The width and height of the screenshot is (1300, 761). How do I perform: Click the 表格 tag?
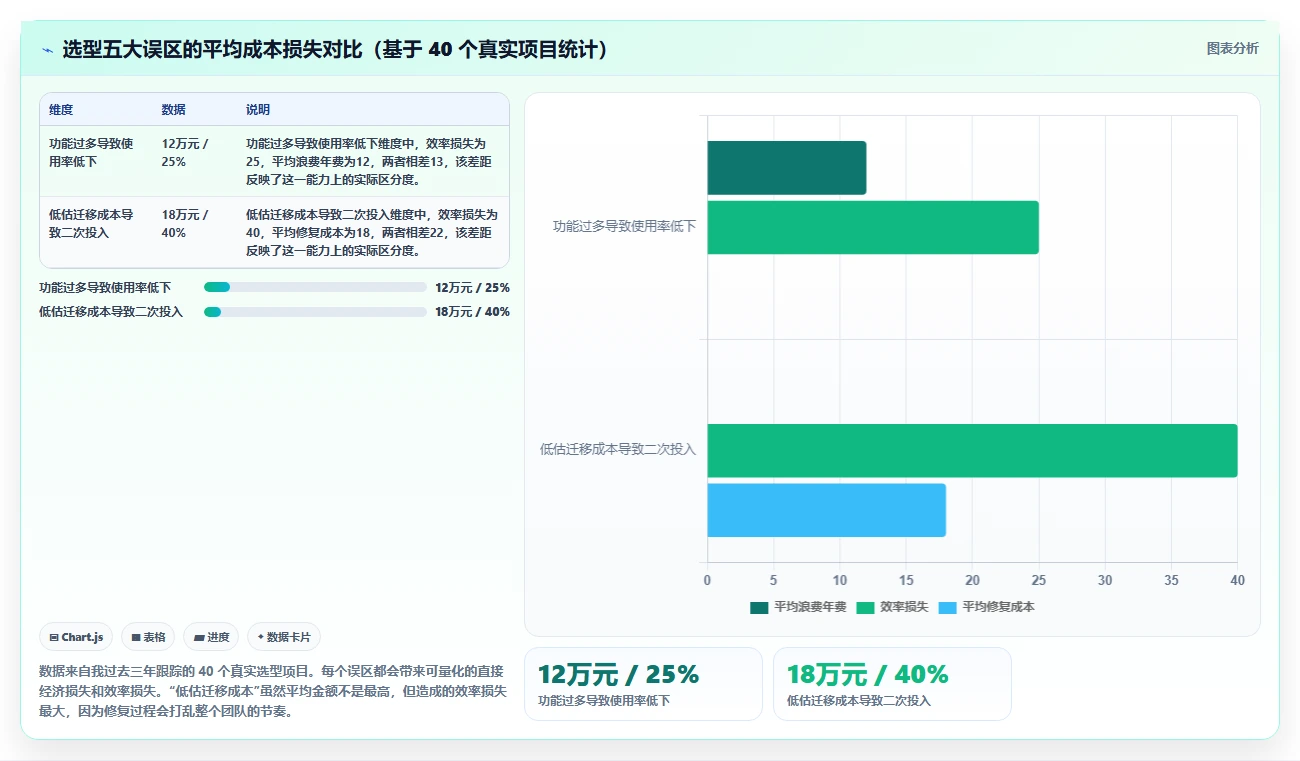148,637
